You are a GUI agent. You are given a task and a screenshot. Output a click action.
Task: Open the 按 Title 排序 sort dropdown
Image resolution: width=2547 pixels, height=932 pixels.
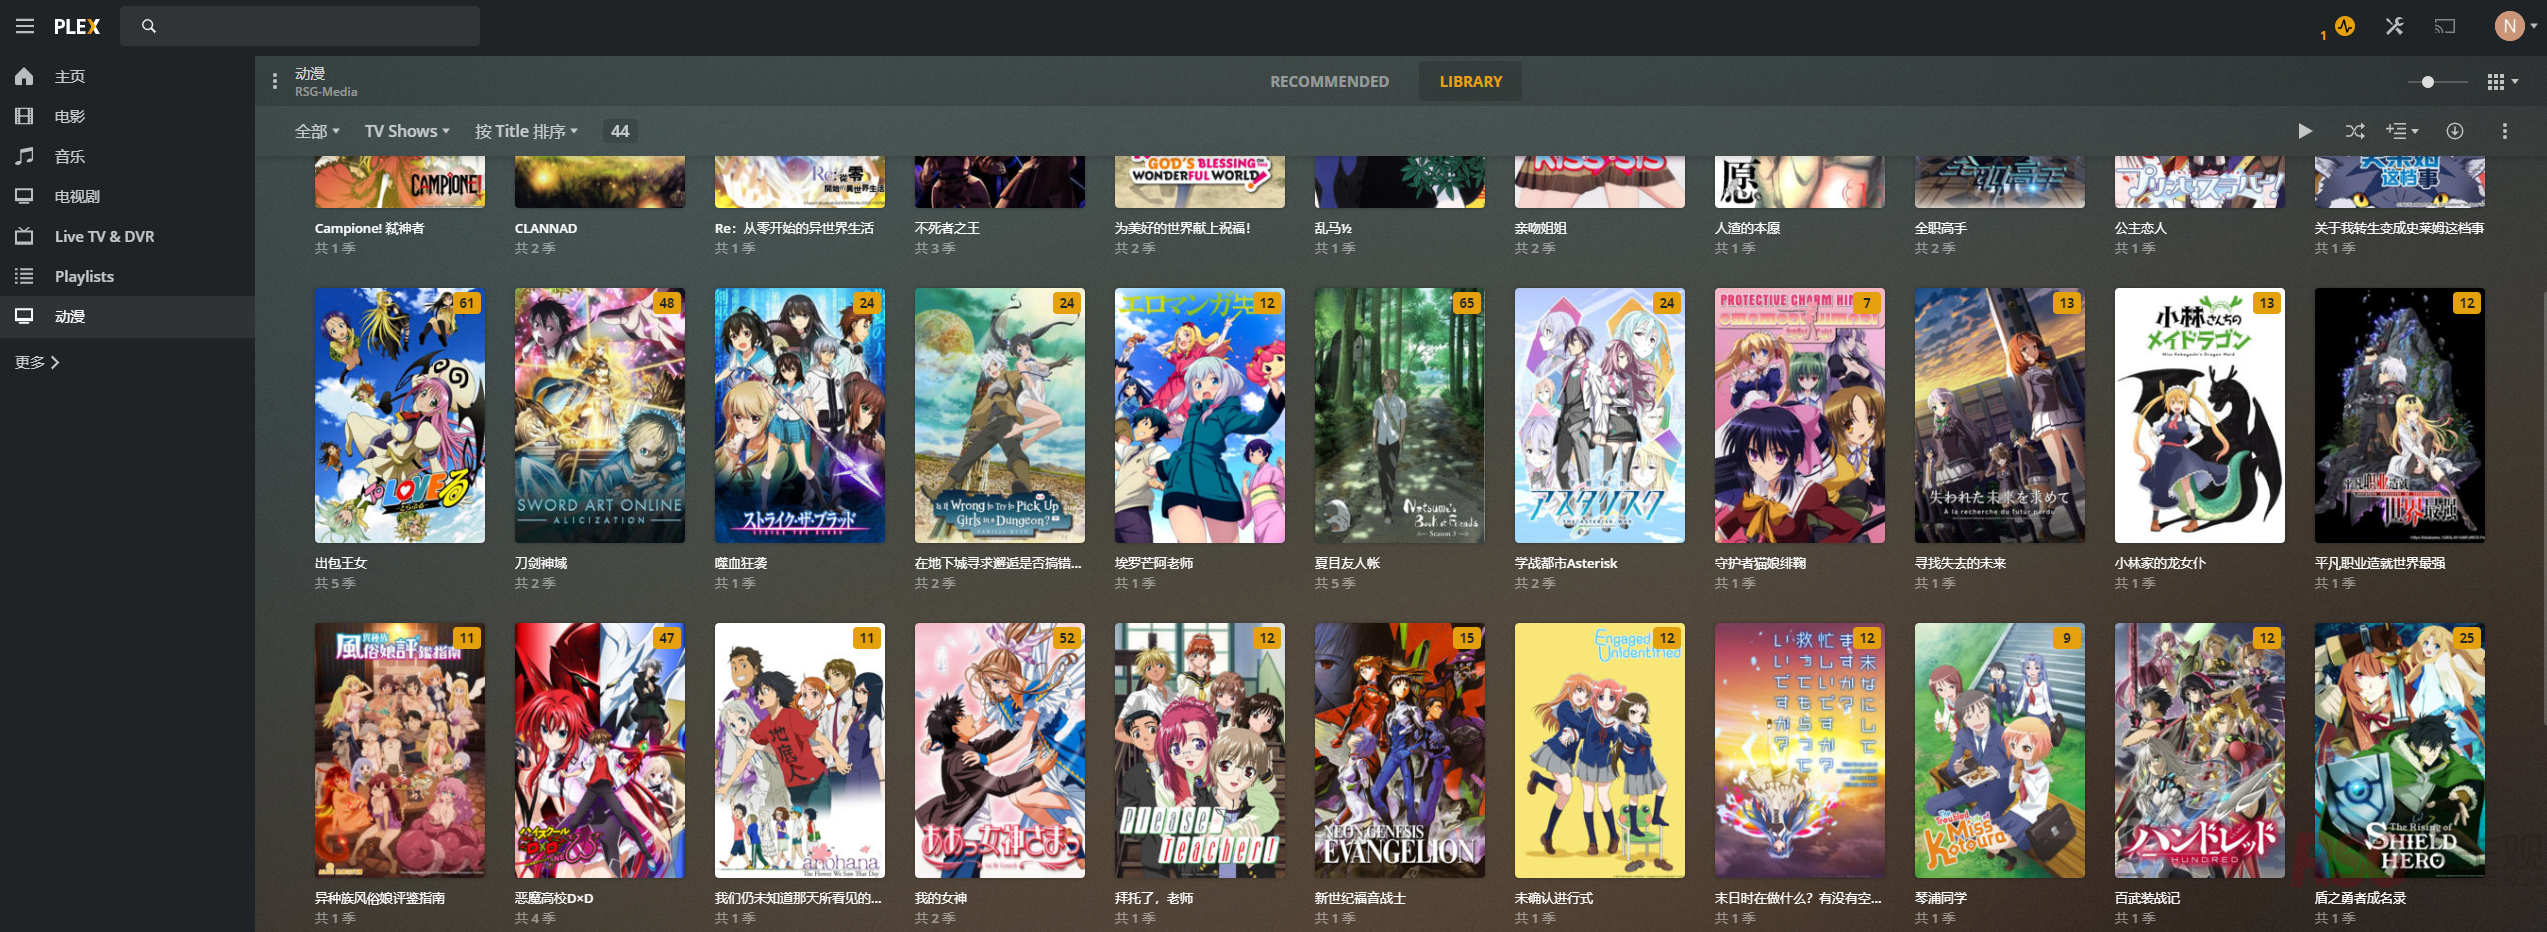click(526, 131)
